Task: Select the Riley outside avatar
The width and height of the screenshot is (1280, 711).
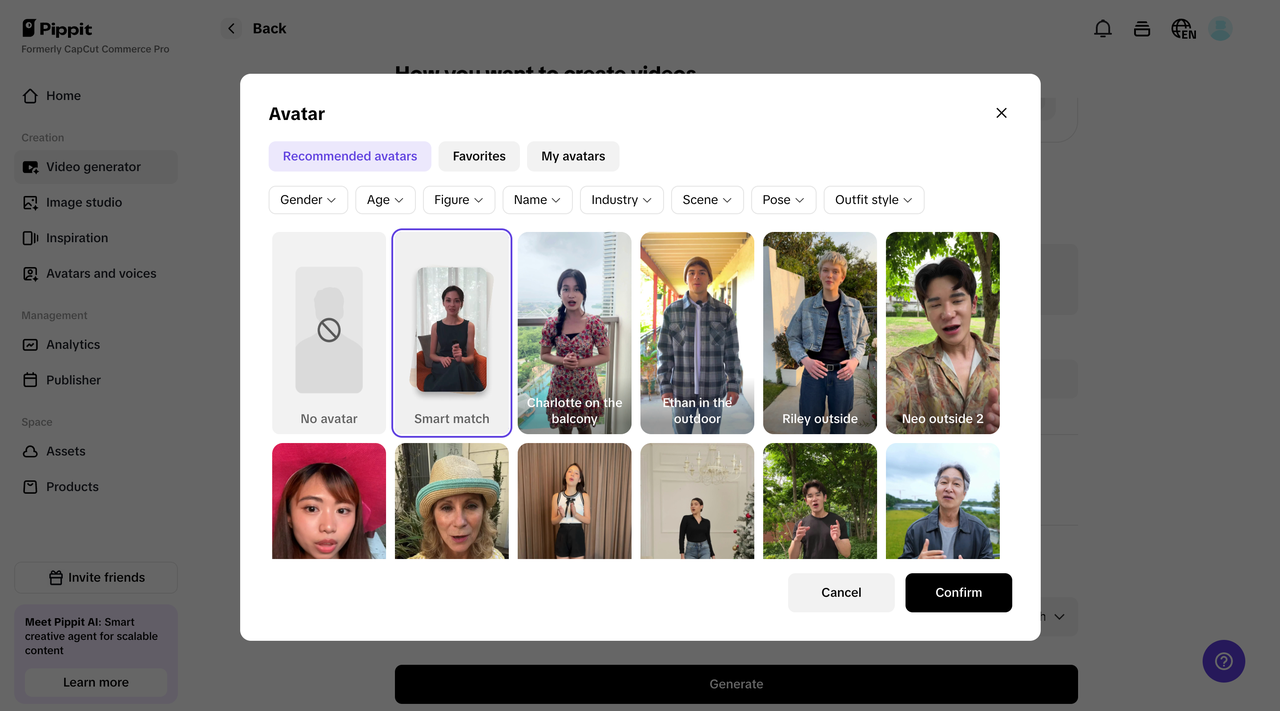Action: (819, 333)
